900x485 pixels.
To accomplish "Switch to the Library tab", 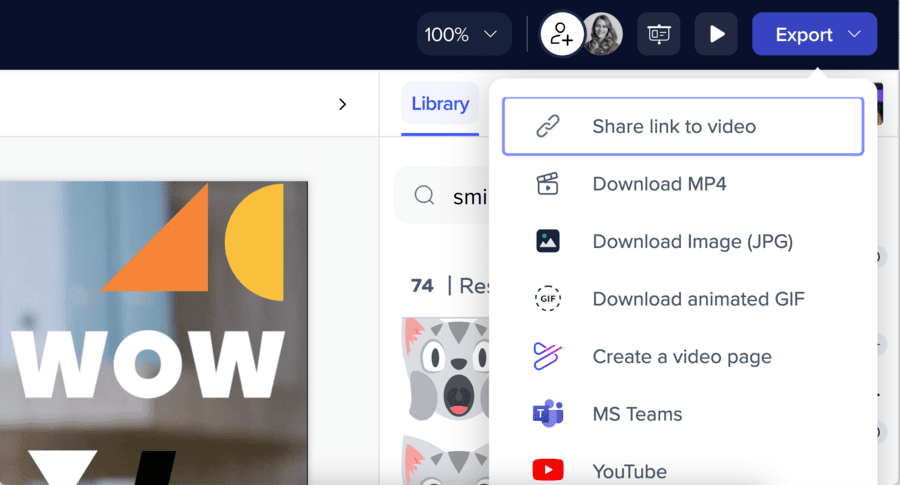I will coord(440,104).
